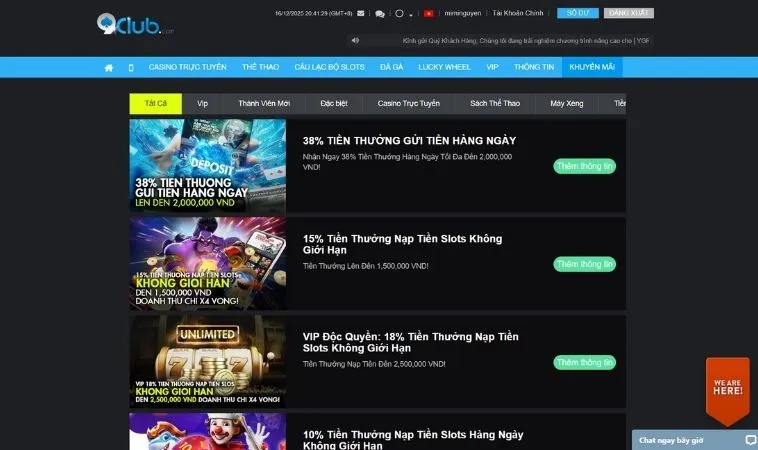Image resolution: width=758 pixels, height=450 pixels.
Task: Click Thêm thông tin for VIP 18% bonus
Action: (x=584, y=363)
